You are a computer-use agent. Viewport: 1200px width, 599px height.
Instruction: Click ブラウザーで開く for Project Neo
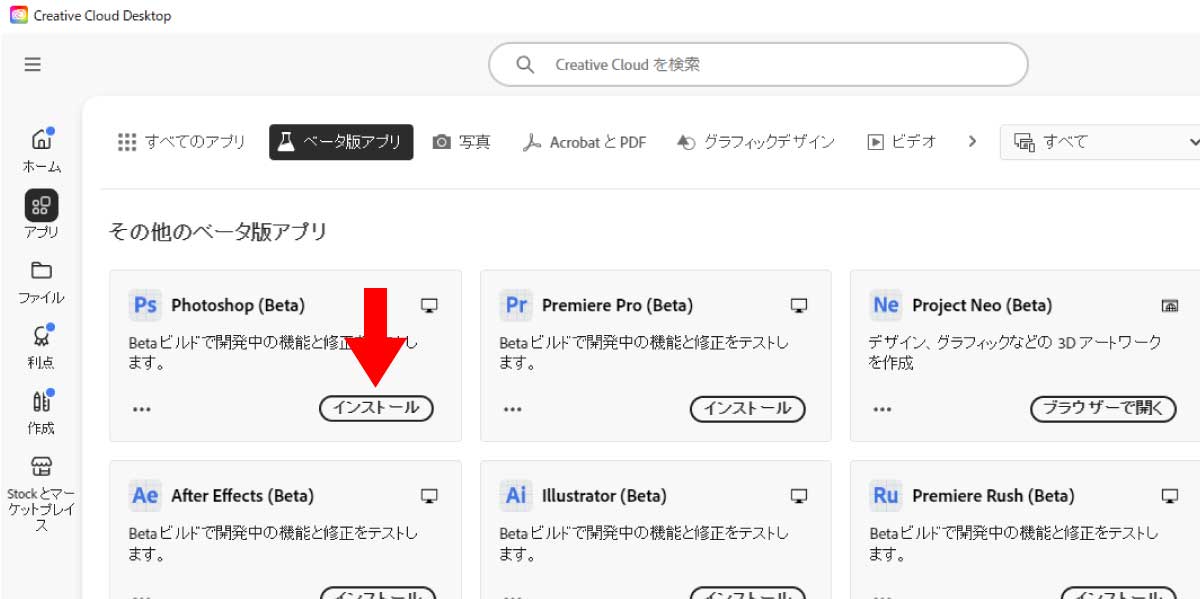pos(1103,408)
